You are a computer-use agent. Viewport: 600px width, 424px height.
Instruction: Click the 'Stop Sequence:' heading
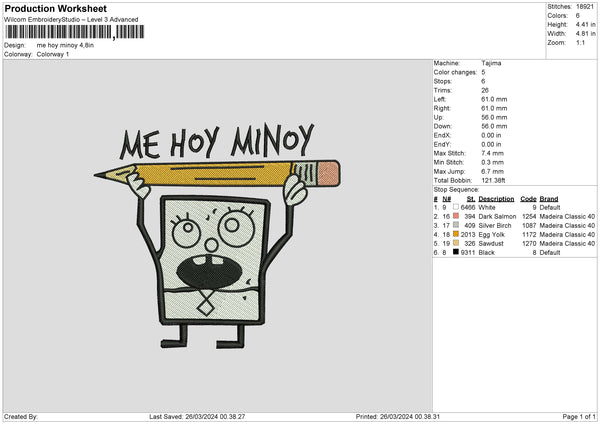point(456,190)
